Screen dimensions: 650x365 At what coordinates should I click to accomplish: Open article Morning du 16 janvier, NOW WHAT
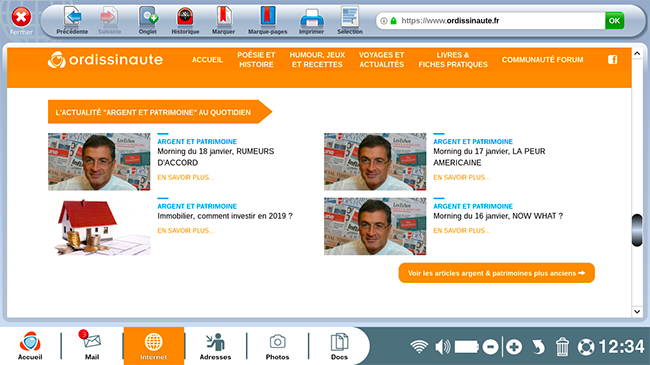(x=498, y=216)
